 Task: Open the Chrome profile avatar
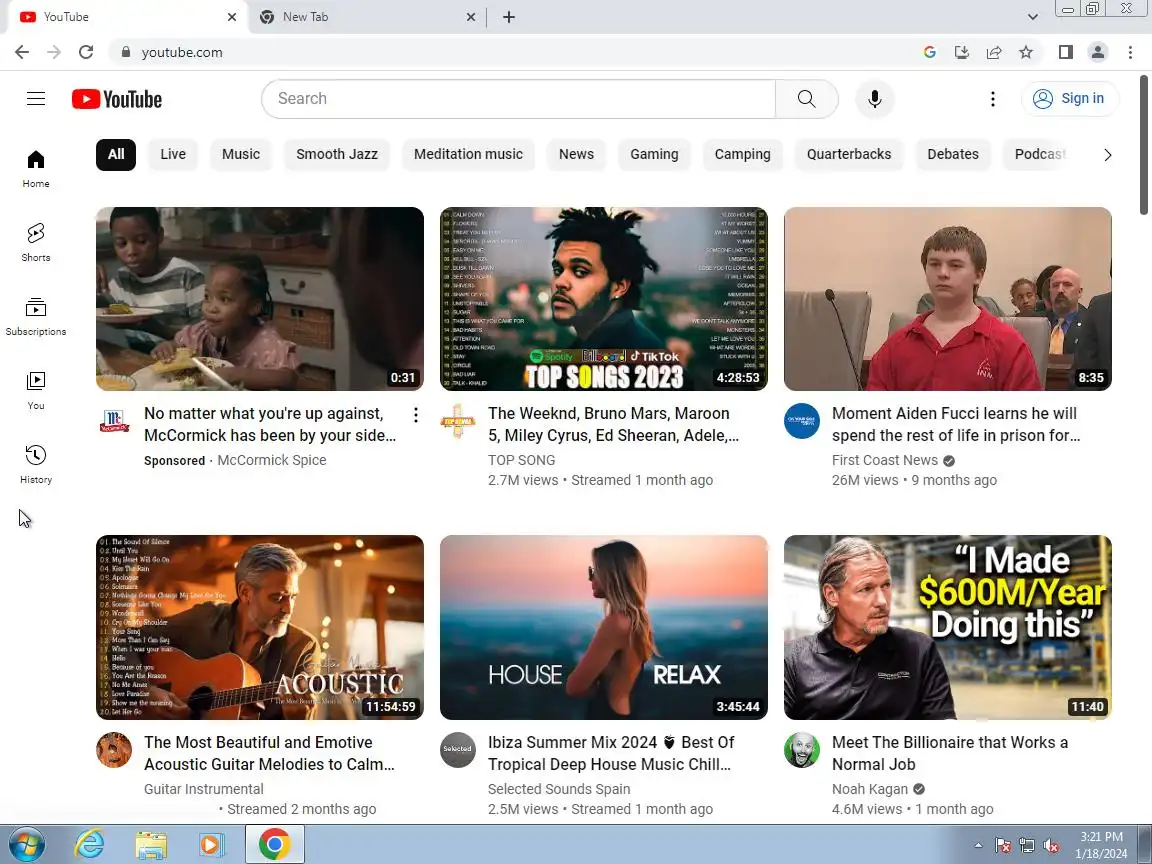pos(1098,52)
